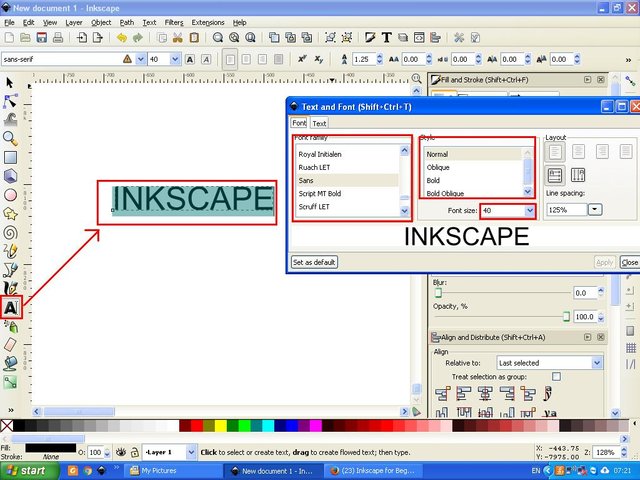Click the Windows start button
Image resolution: width=640 pixels, height=480 pixels.
pos(29,471)
